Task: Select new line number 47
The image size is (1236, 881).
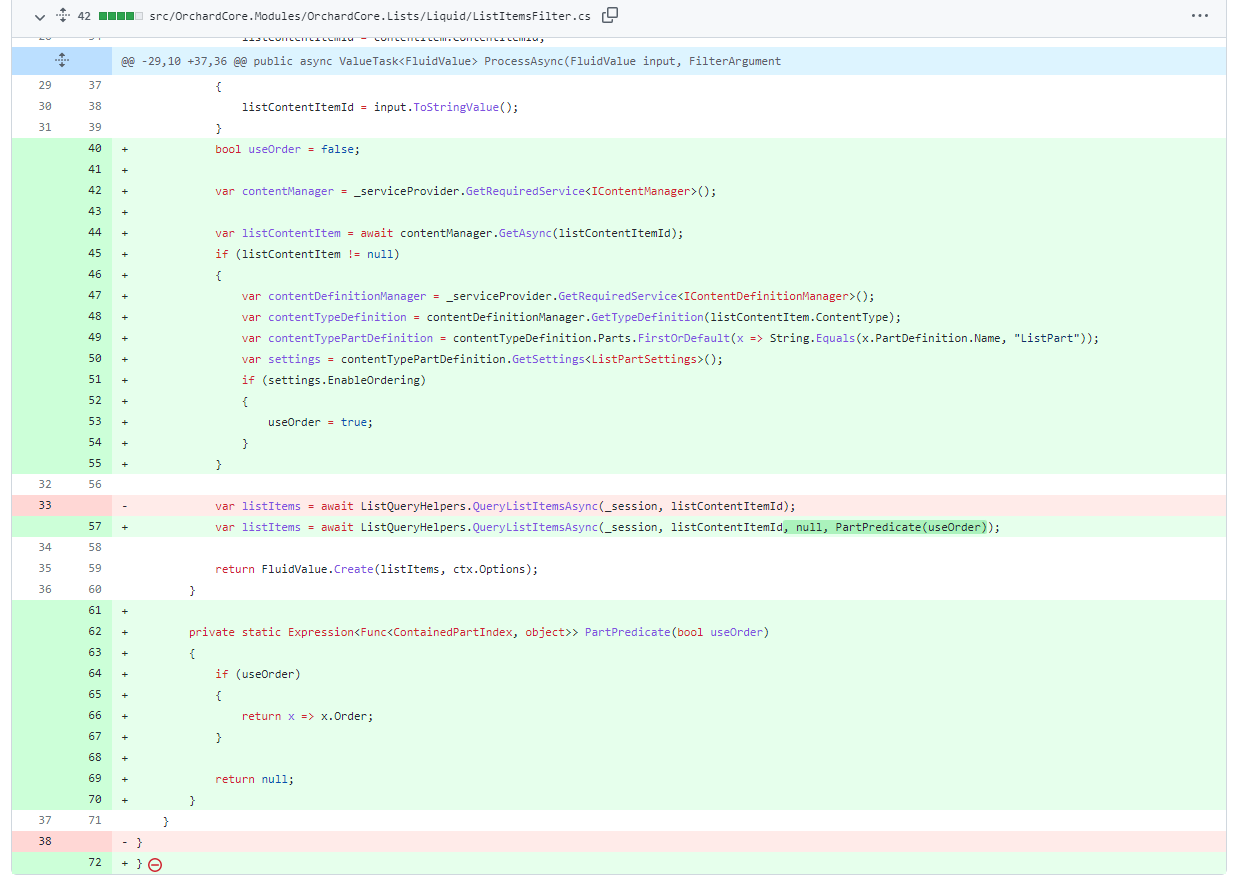Action: [x=95, y=296]
